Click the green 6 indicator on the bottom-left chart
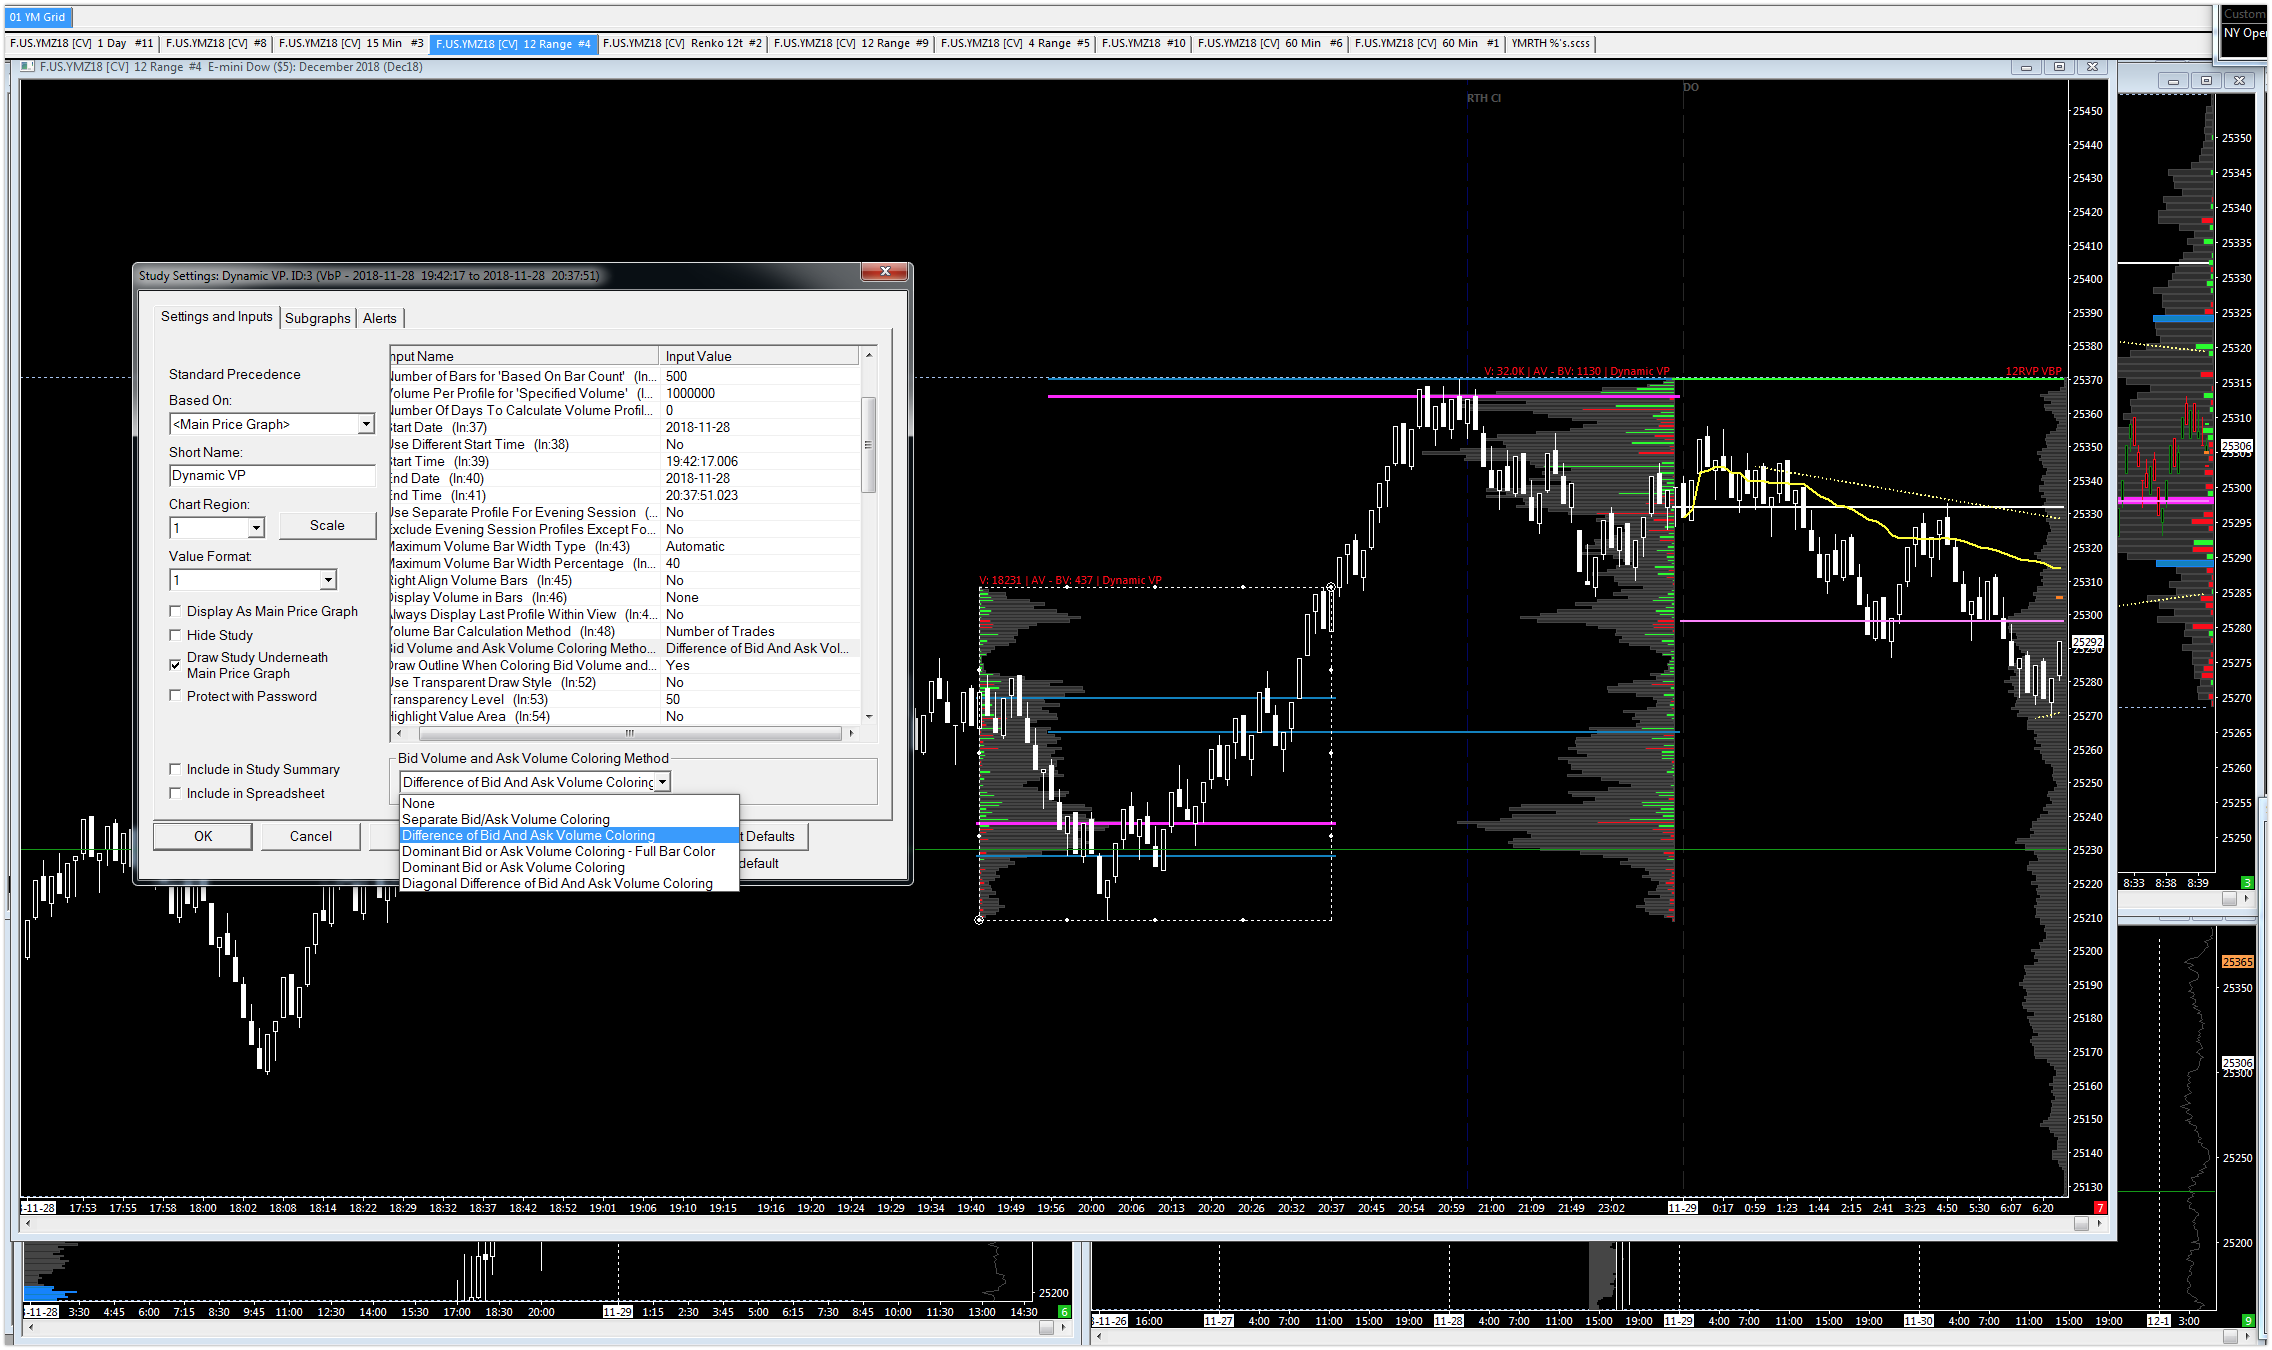 tap(1064, 1312)
